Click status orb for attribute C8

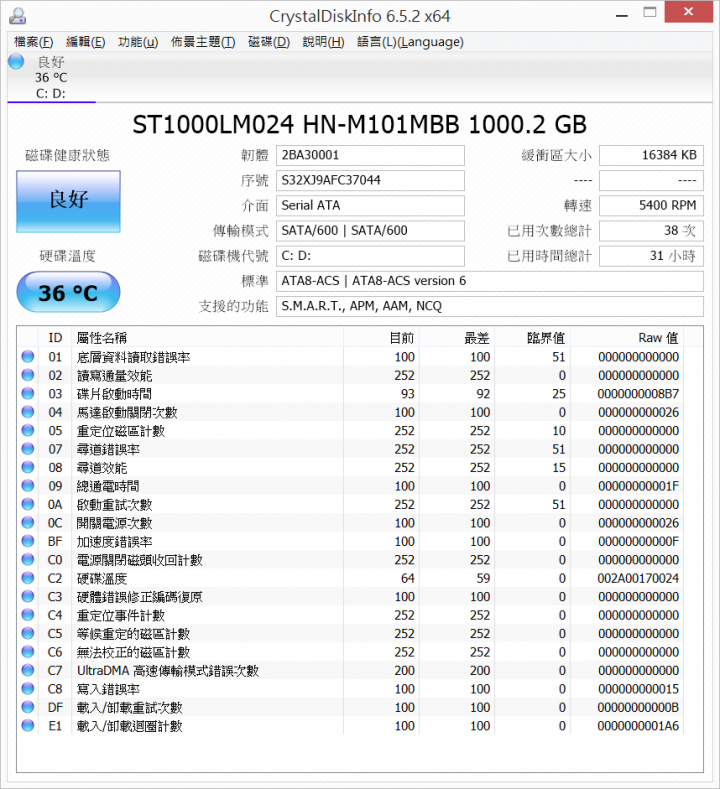pos(28,688)
